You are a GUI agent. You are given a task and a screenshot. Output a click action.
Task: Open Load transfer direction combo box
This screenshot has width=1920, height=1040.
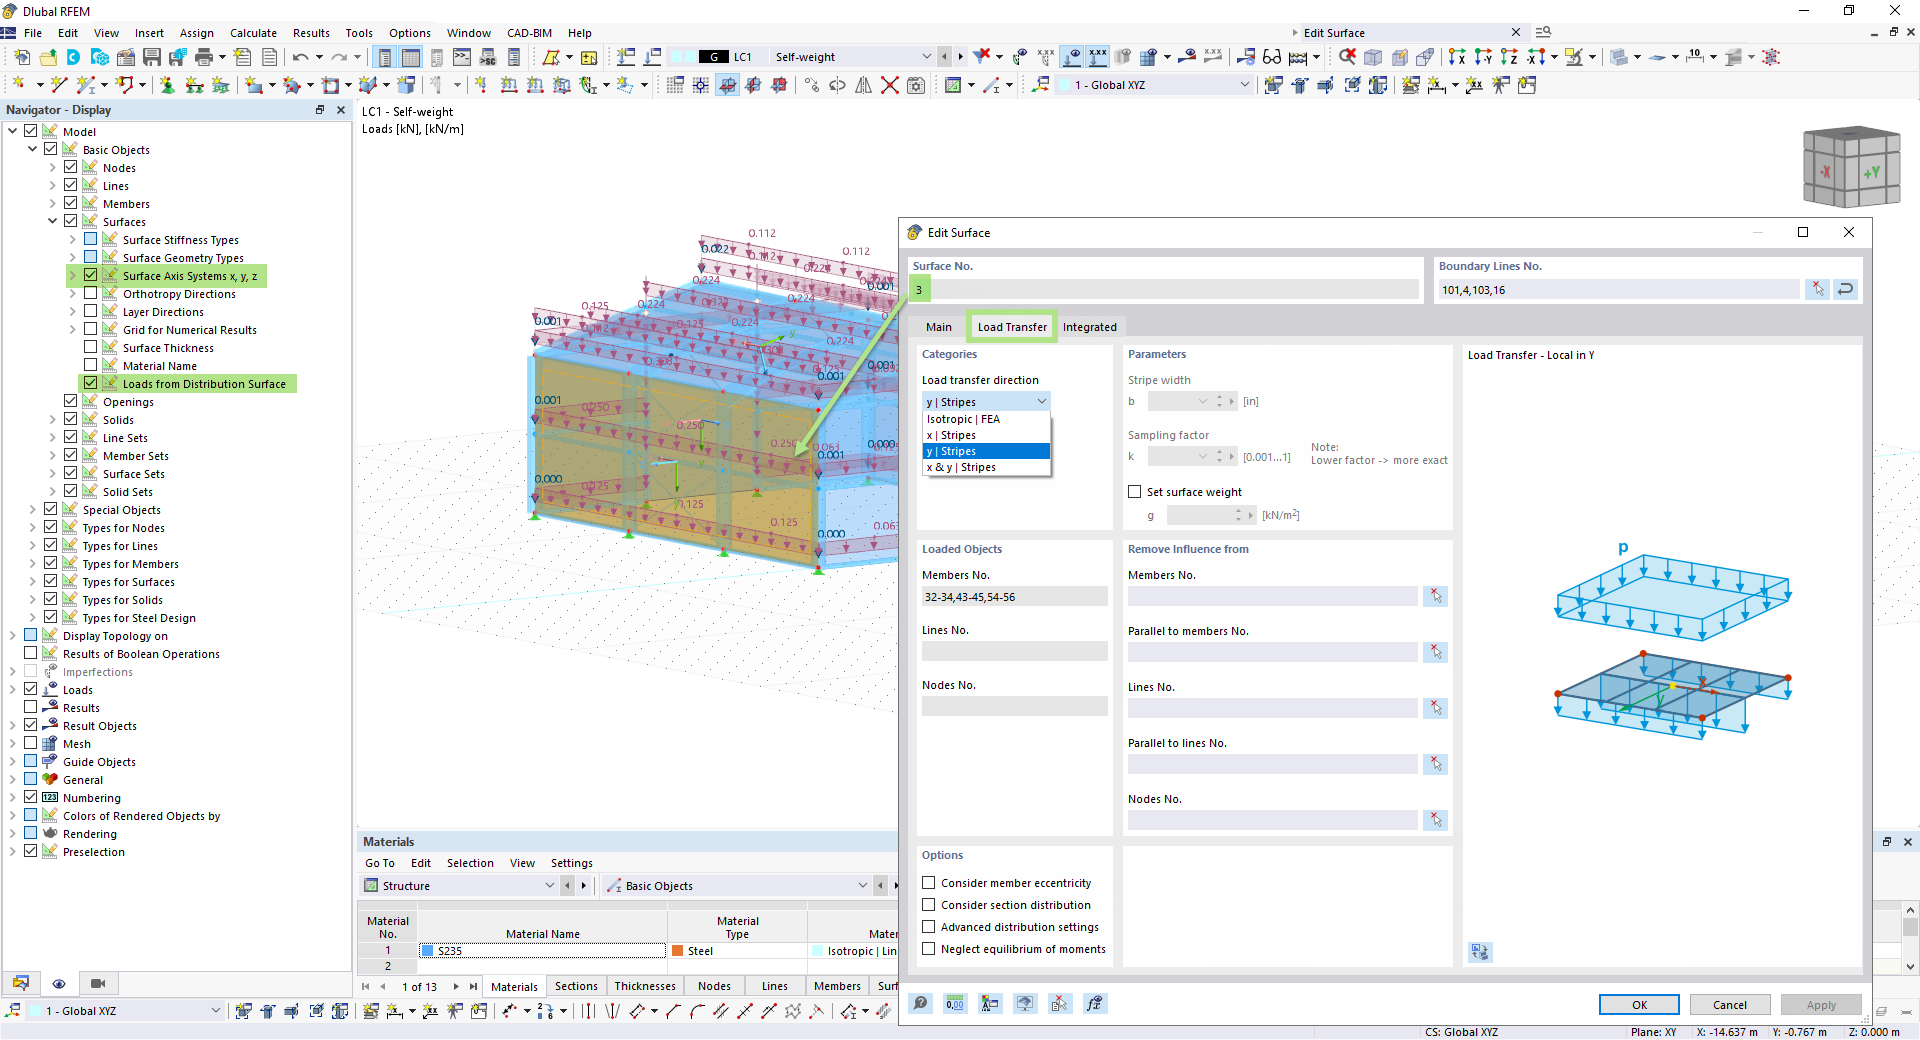coord(986,401)
